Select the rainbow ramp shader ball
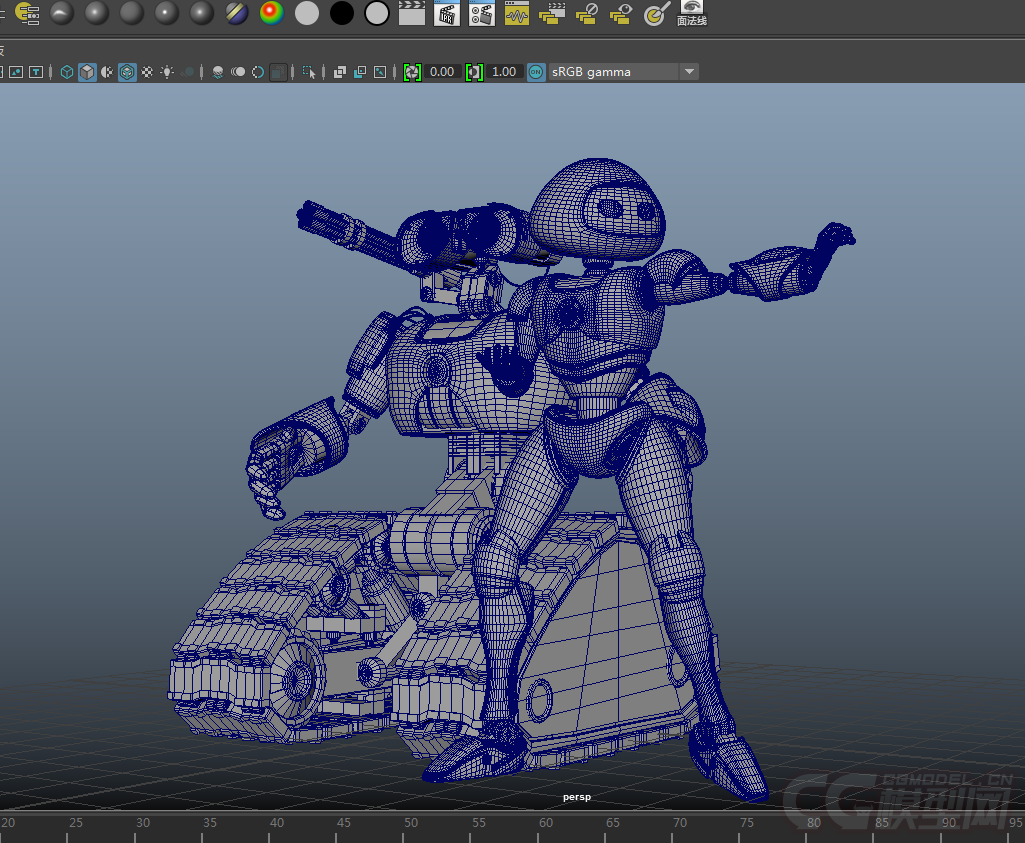Image resolution: width=1025 pixels, height=843 pixels. [271, 13]
